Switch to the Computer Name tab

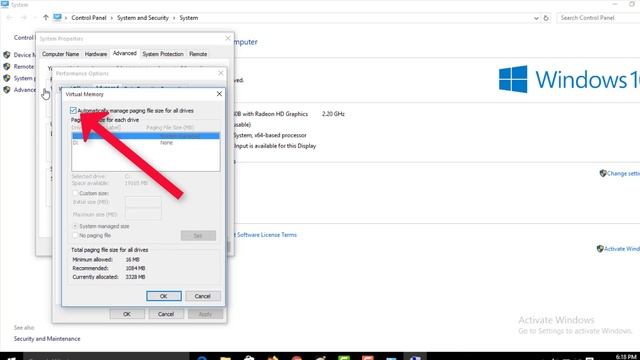[x=60, y=54]
